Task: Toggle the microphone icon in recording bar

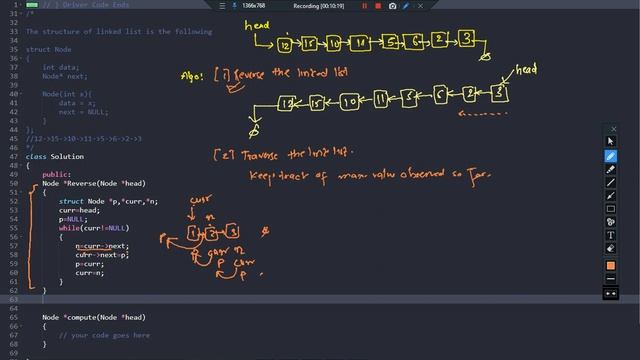Action: point(234,6)
